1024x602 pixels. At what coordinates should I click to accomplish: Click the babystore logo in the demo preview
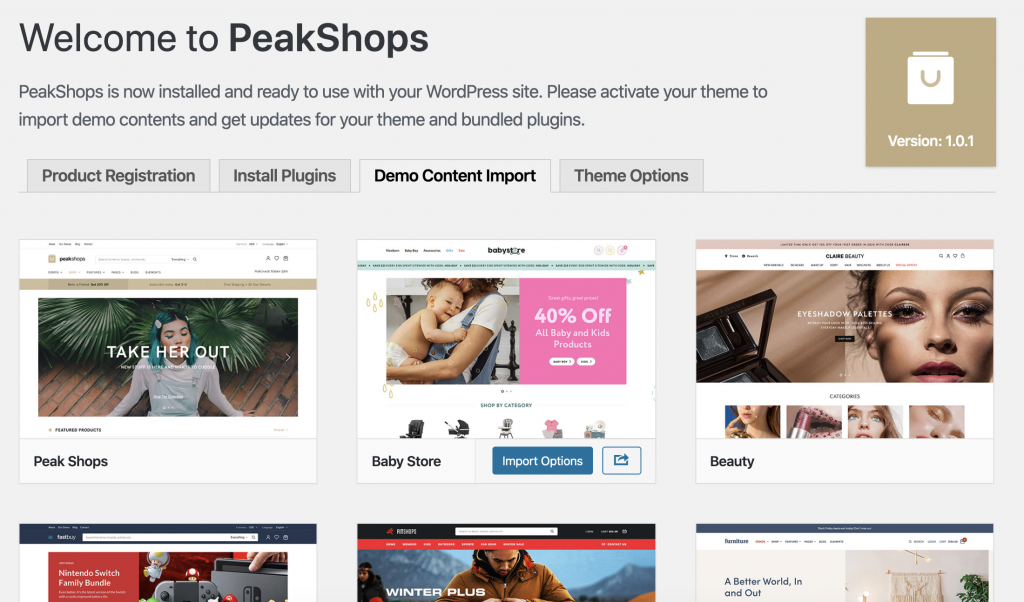[506, 250]
